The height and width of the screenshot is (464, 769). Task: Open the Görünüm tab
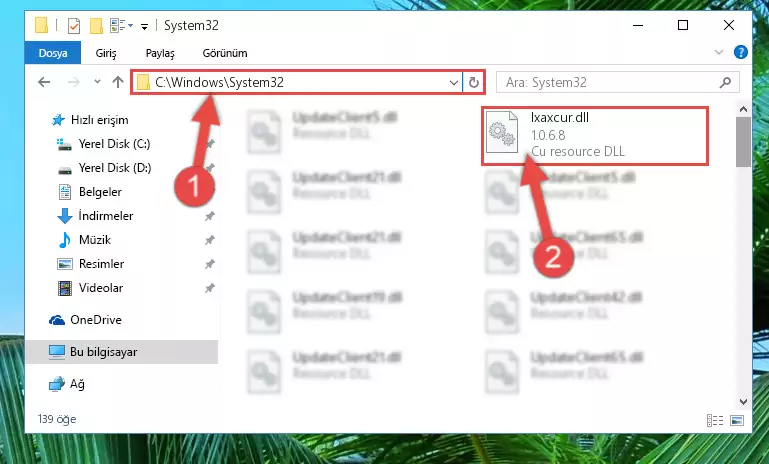pyautogui.click(x=225, y=53)
